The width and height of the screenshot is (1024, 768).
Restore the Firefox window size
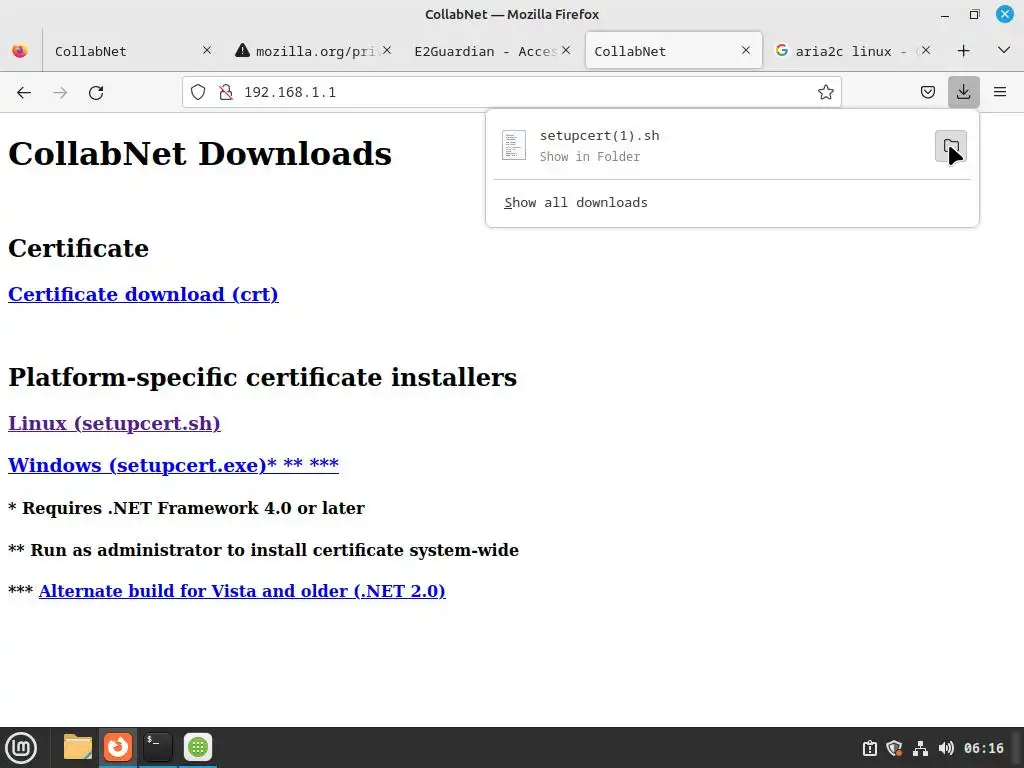pos(974,14)
